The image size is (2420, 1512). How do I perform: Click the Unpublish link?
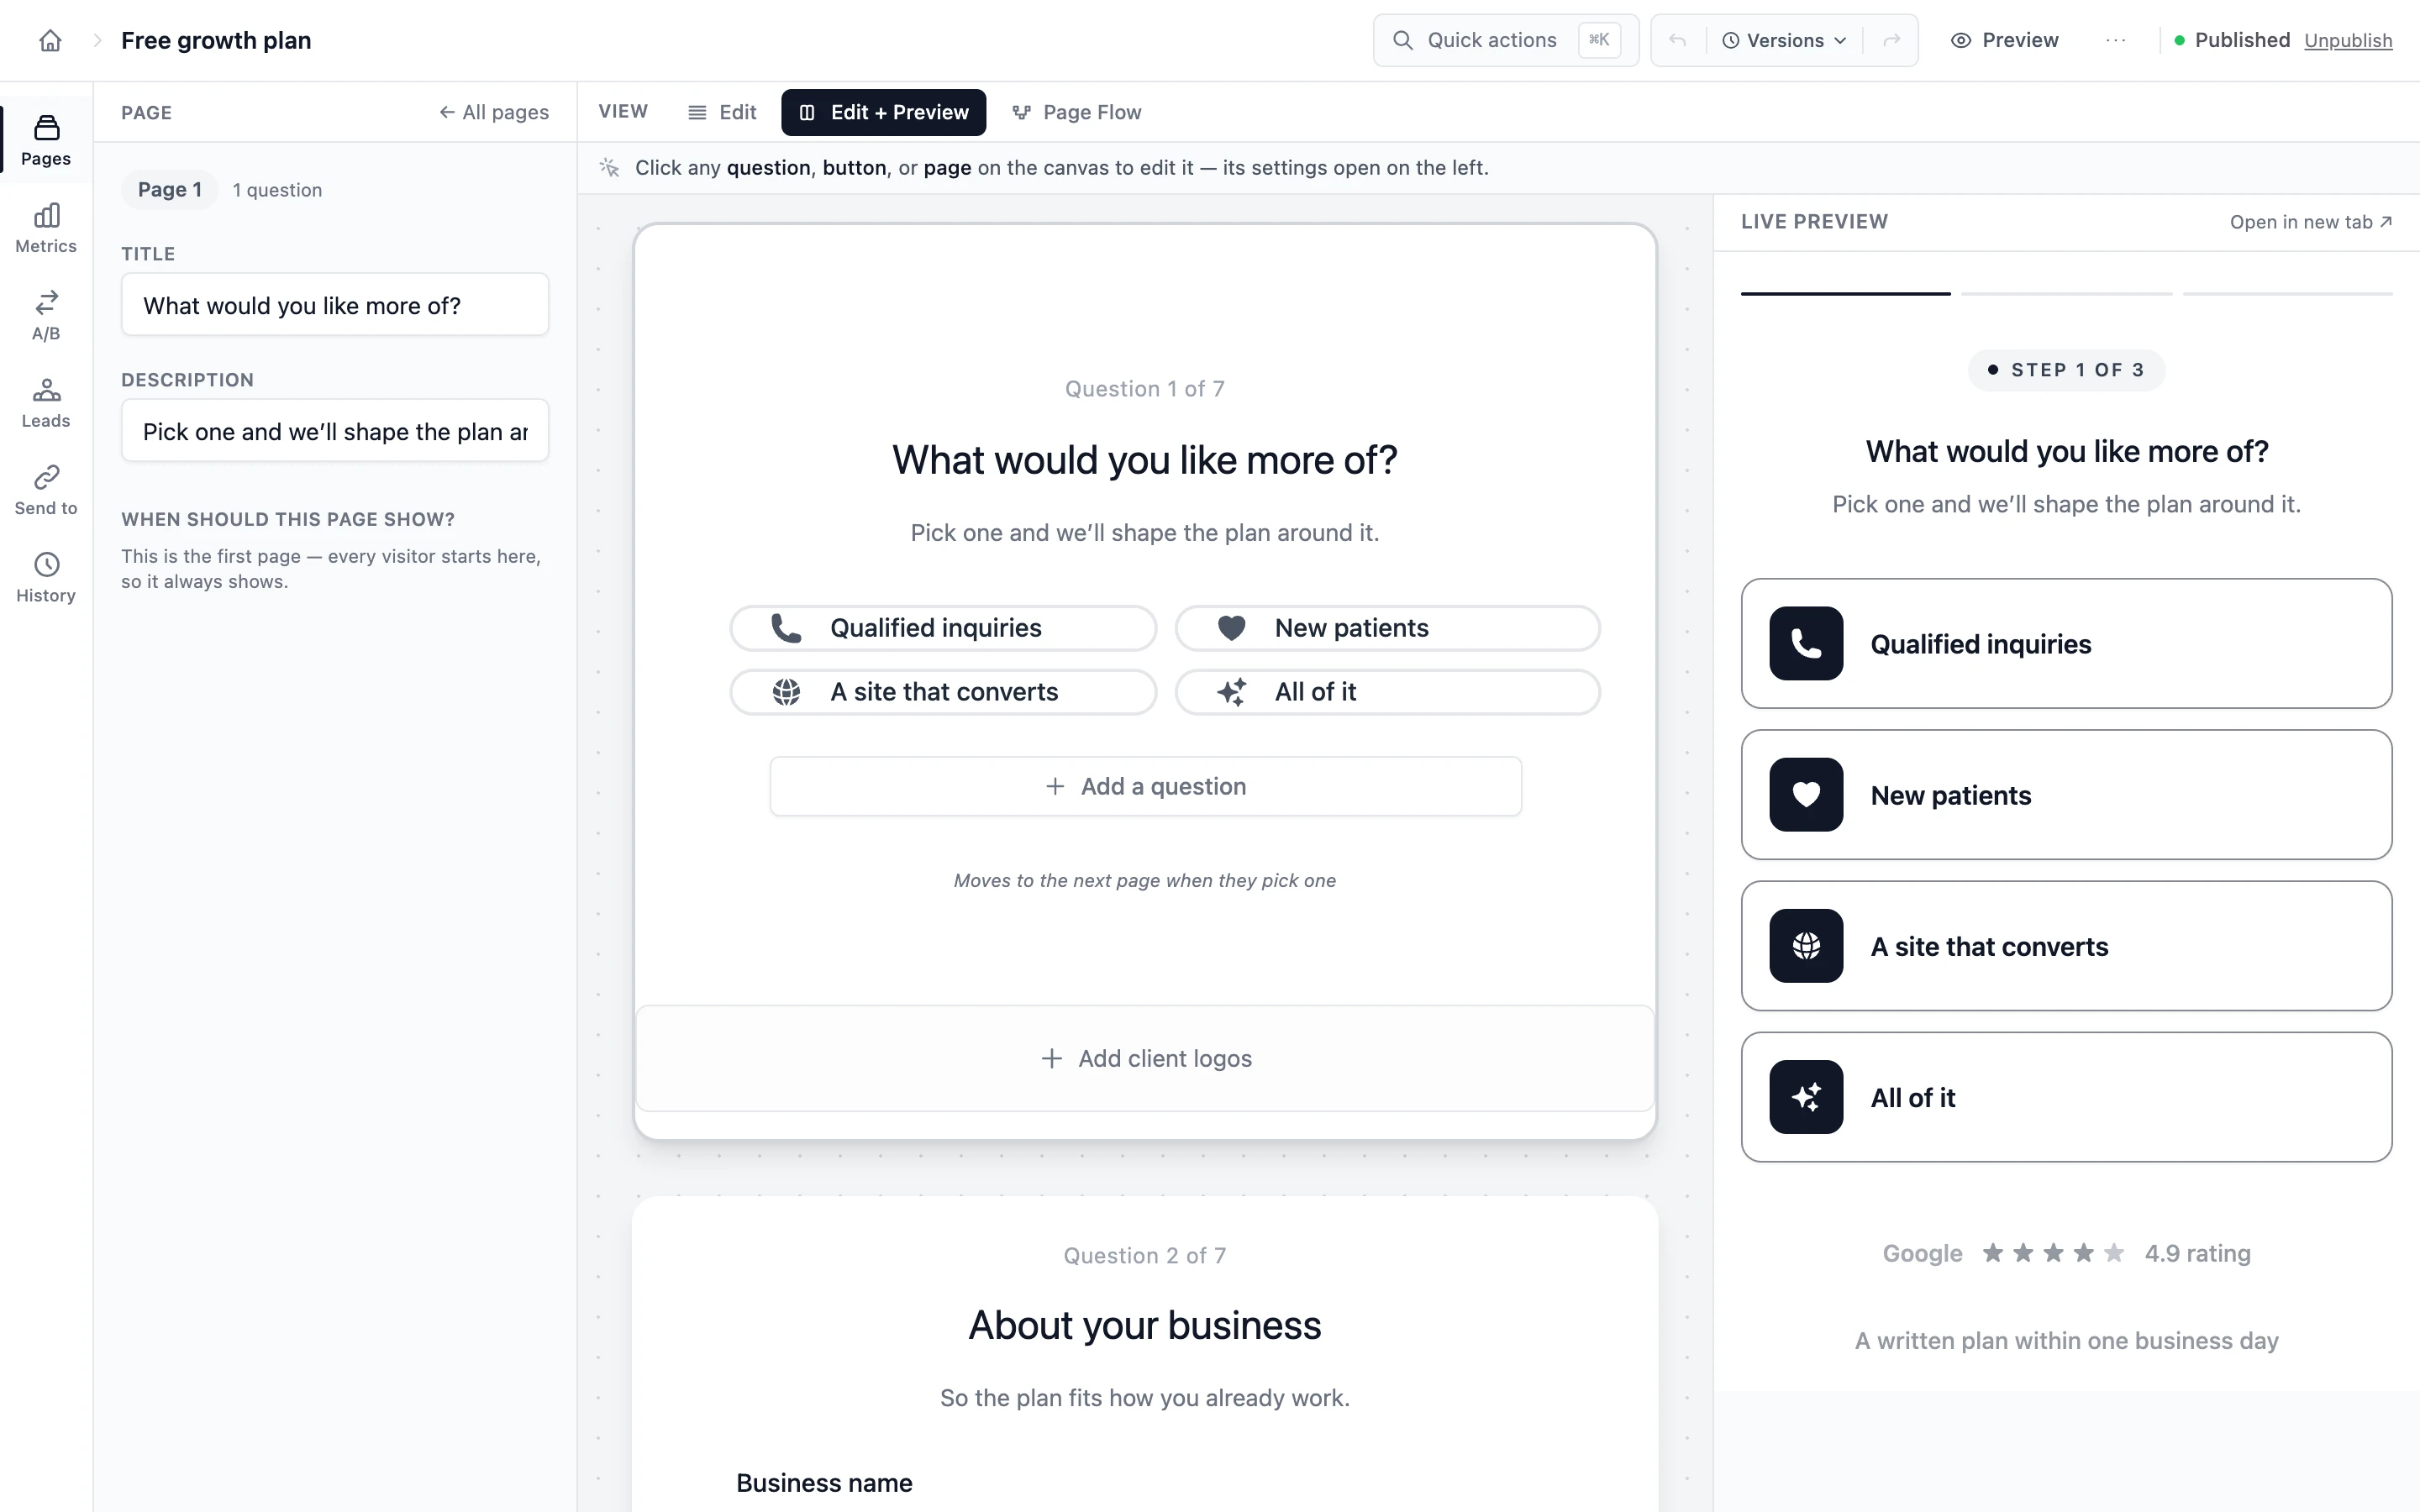(x=2348, y=41)
